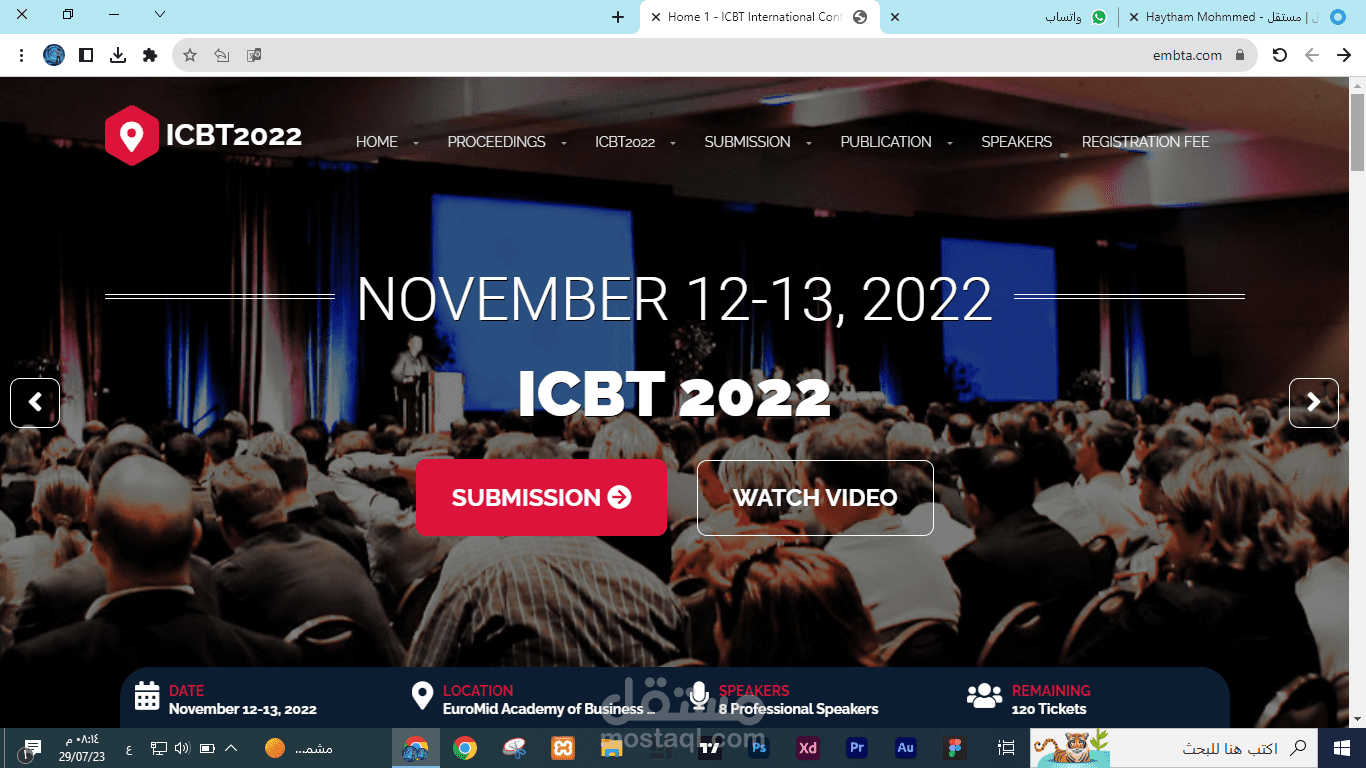Open the Chrome three-dot menu
This screenshot has width=1366, height=768.
(x=21, y=55)
